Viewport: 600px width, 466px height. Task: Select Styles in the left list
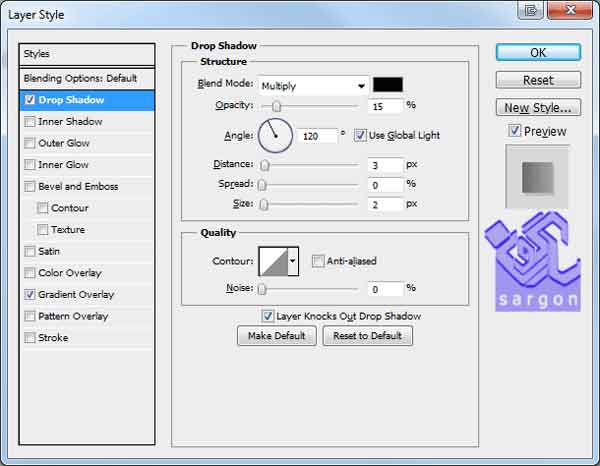[87, 54]
